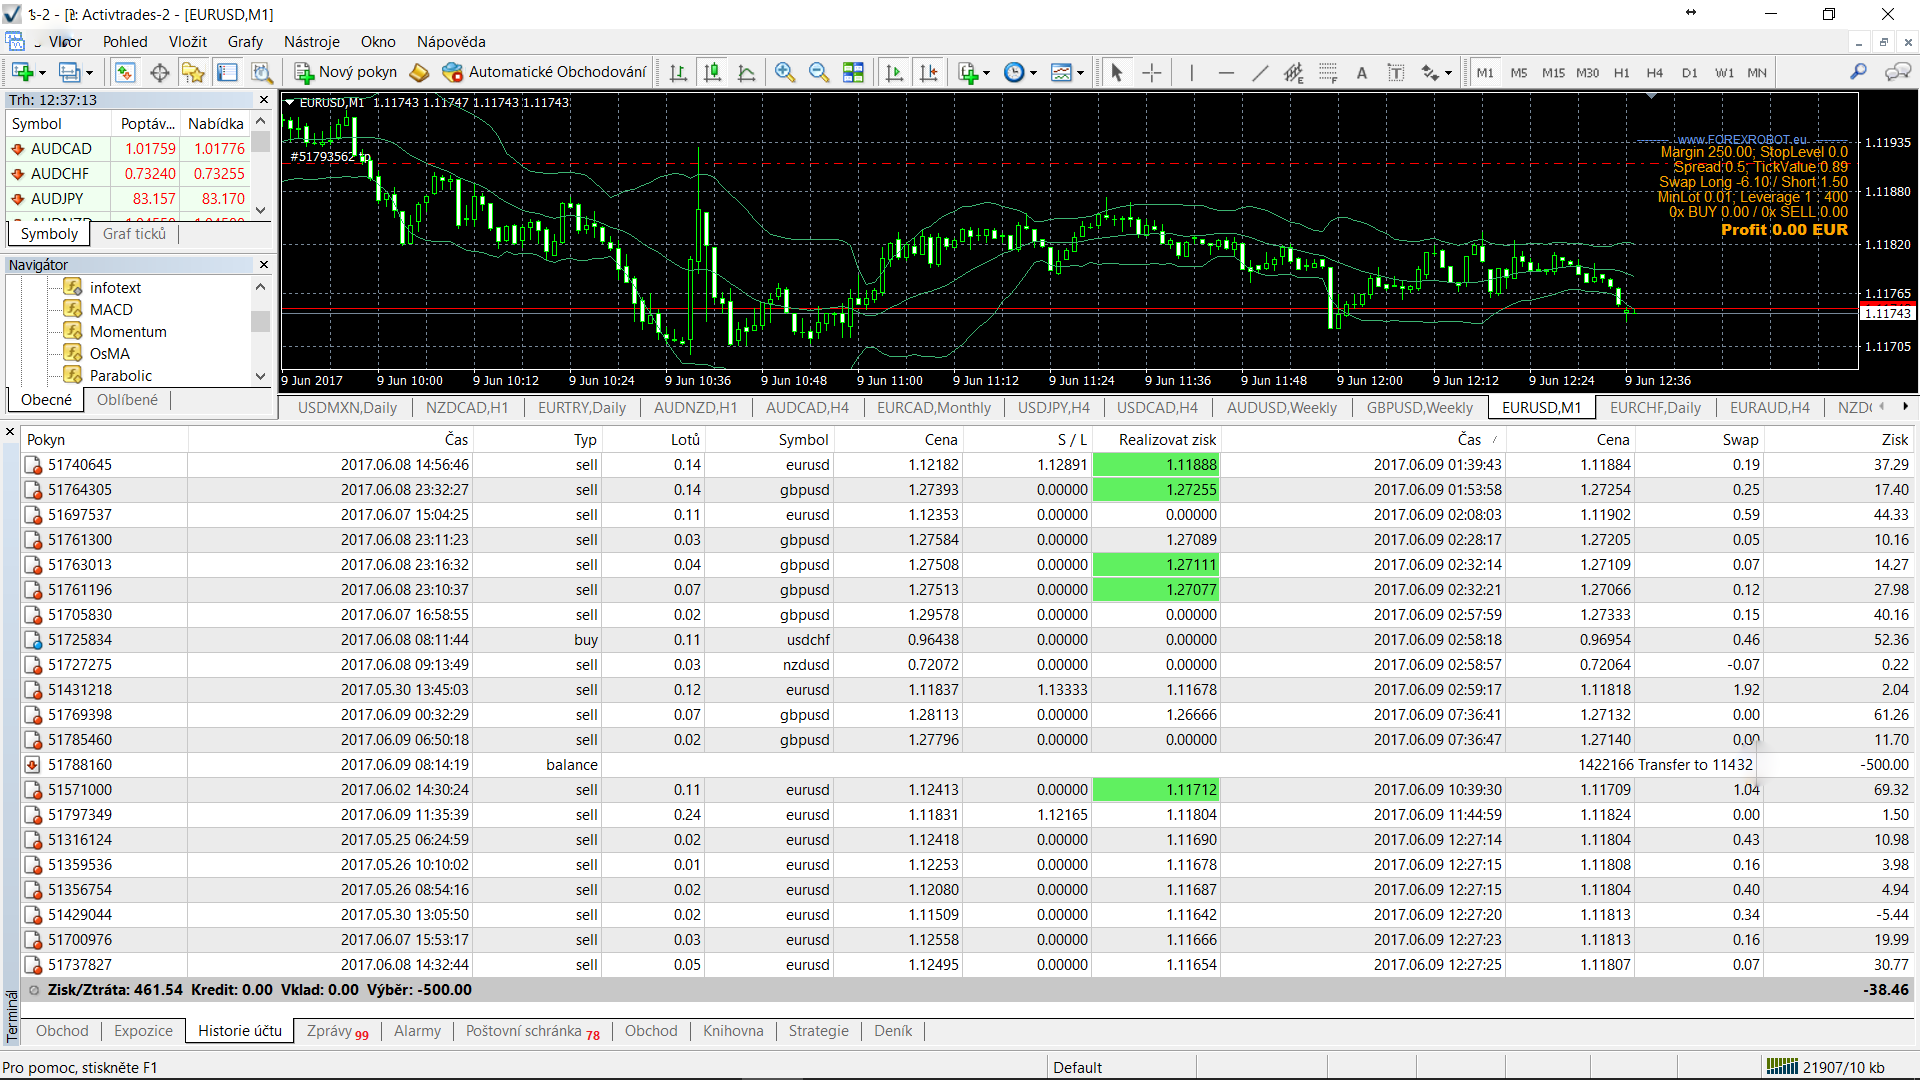Select the AUDCHF row in Market Watch
Viewport: 1920px width, 1080px height.
click(x=128, y=174)
